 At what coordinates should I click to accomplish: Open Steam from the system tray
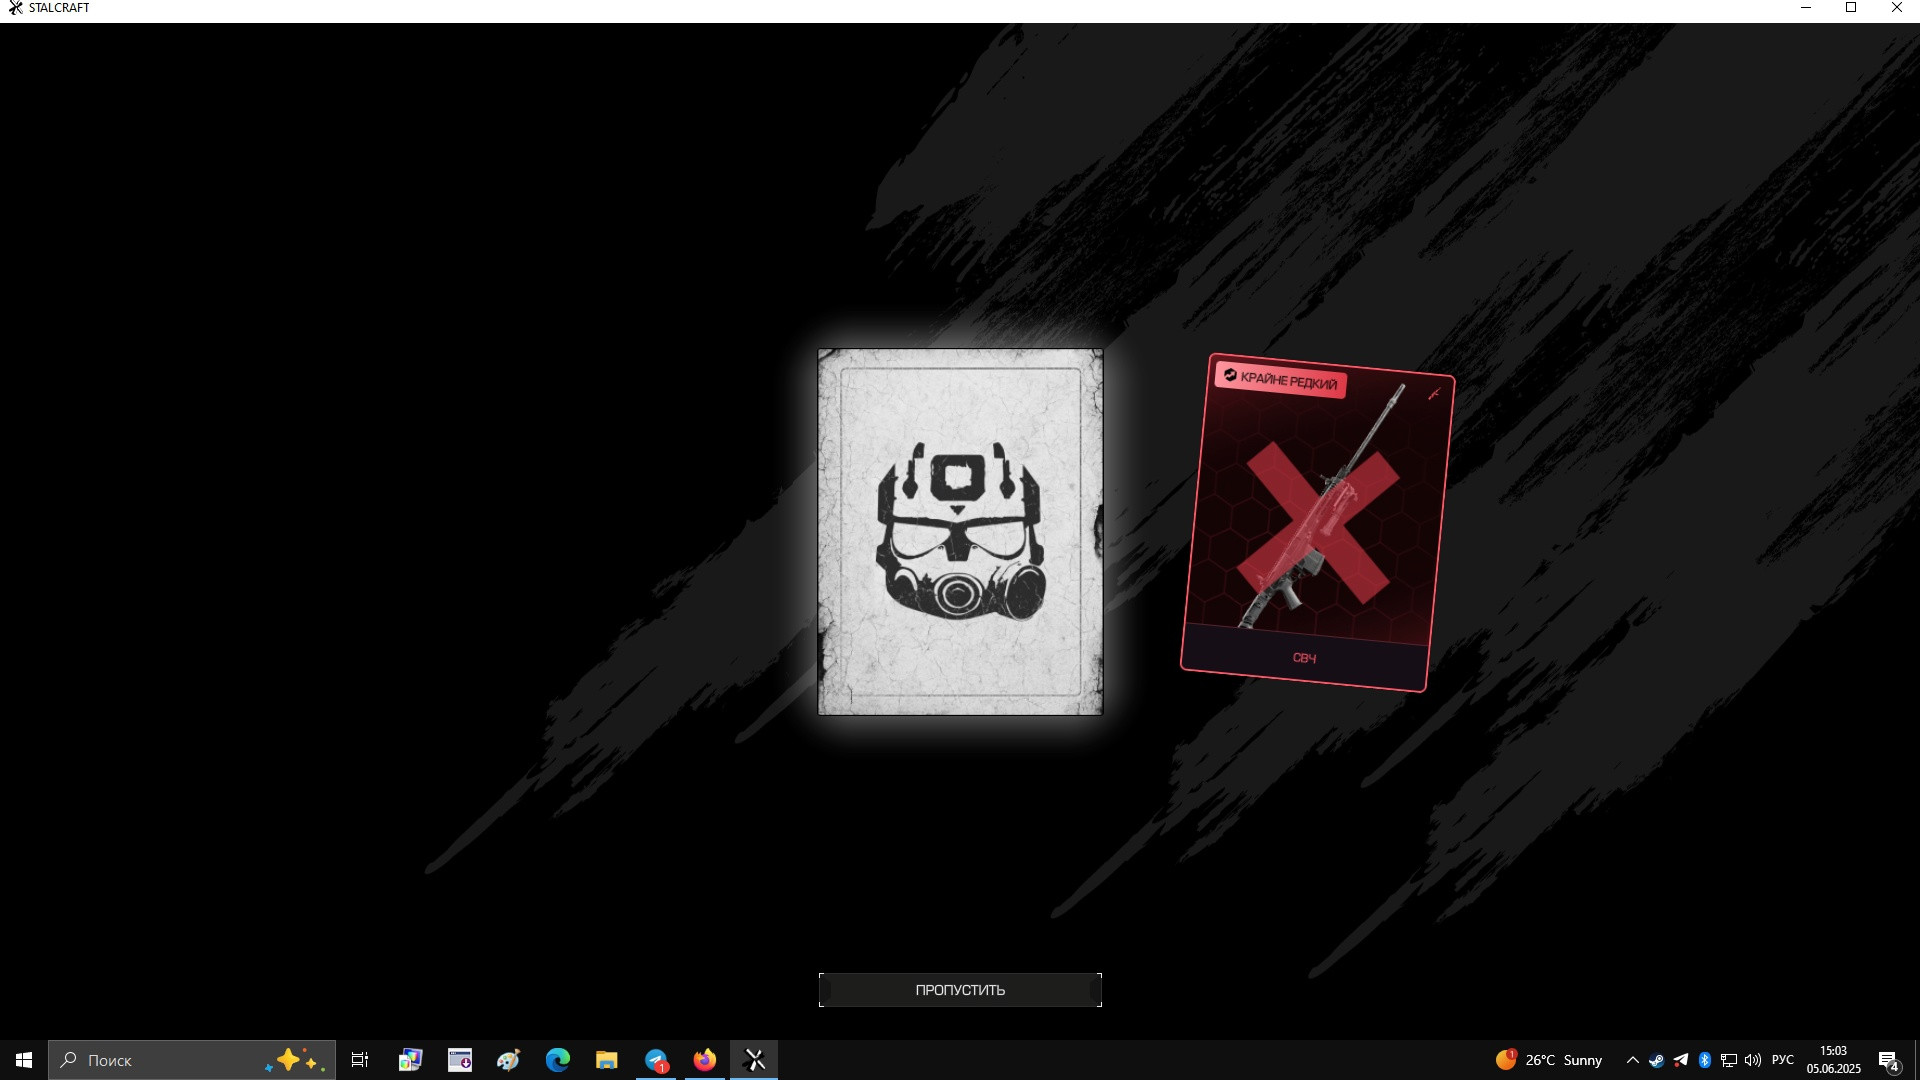[x=1656, y=1060]
